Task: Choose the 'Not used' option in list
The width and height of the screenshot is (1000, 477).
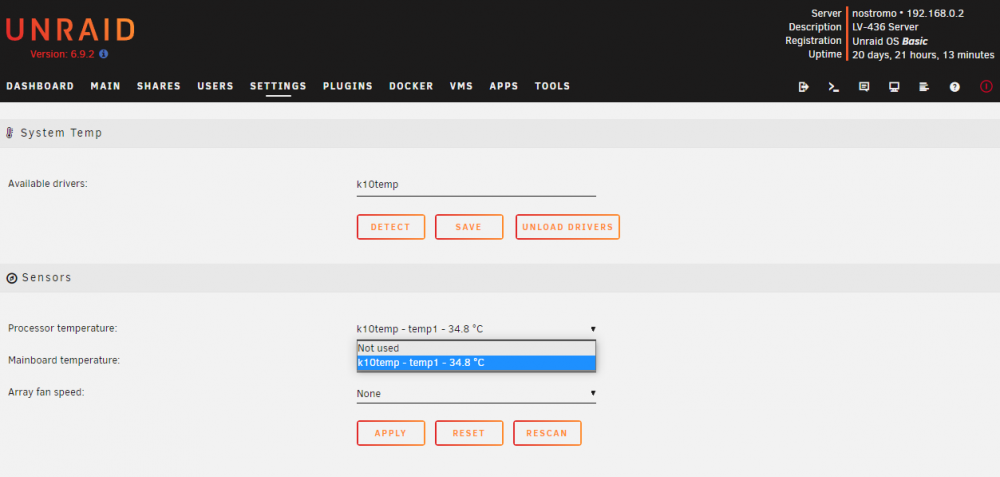Action: pos(476,348)
